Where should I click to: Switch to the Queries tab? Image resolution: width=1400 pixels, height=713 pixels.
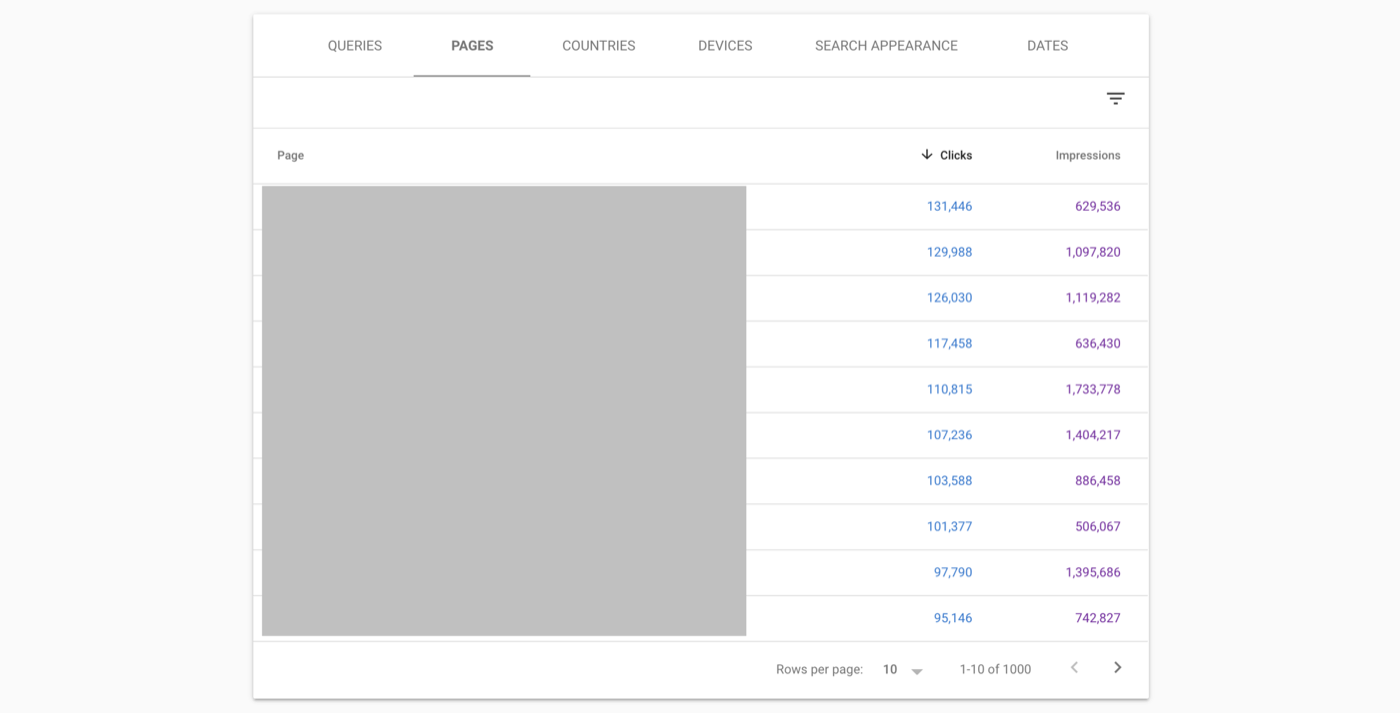click(355, 46)
